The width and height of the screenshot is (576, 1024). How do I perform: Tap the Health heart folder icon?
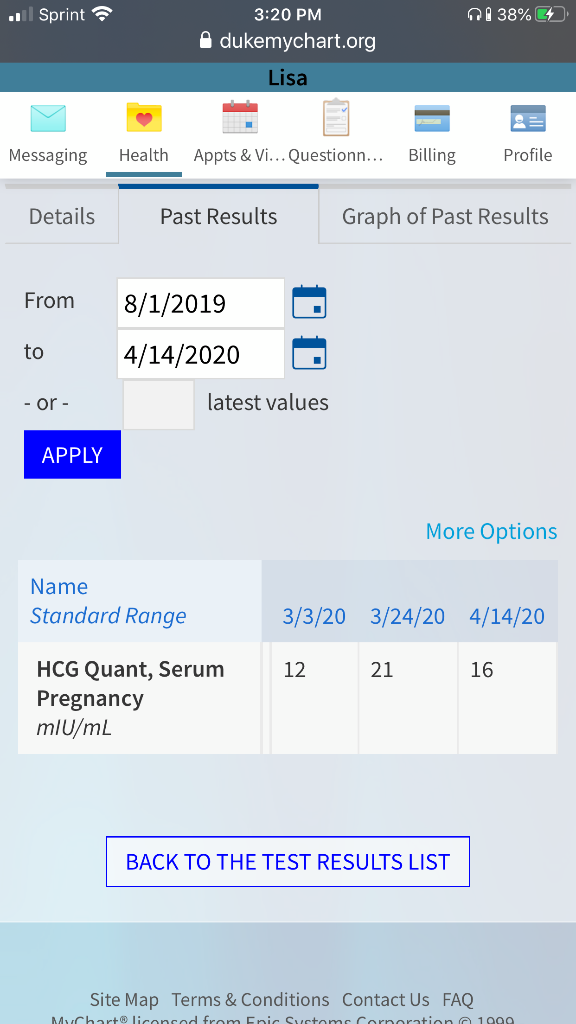click(144, 118)
